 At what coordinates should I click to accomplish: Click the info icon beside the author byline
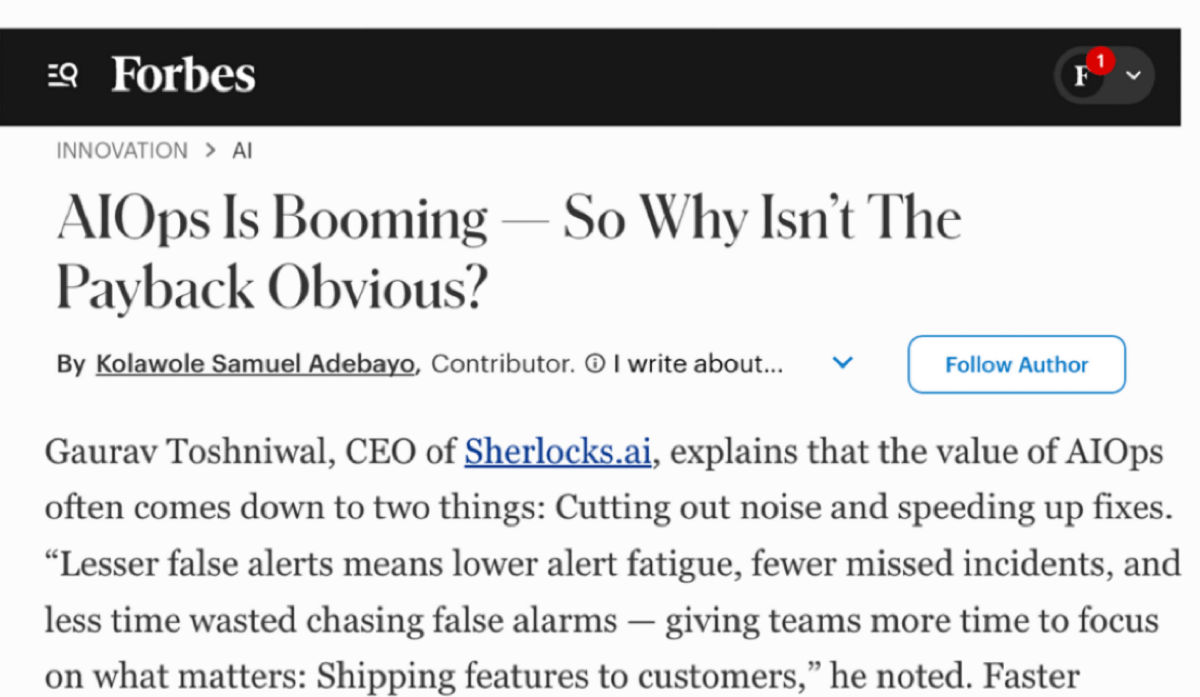594,363
